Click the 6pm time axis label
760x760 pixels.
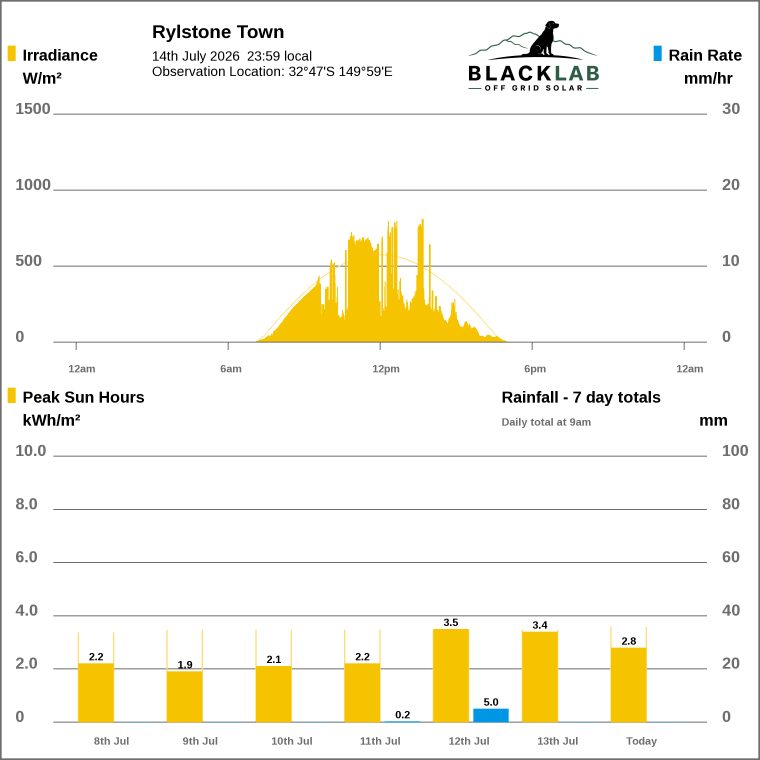tap(535, 368)
